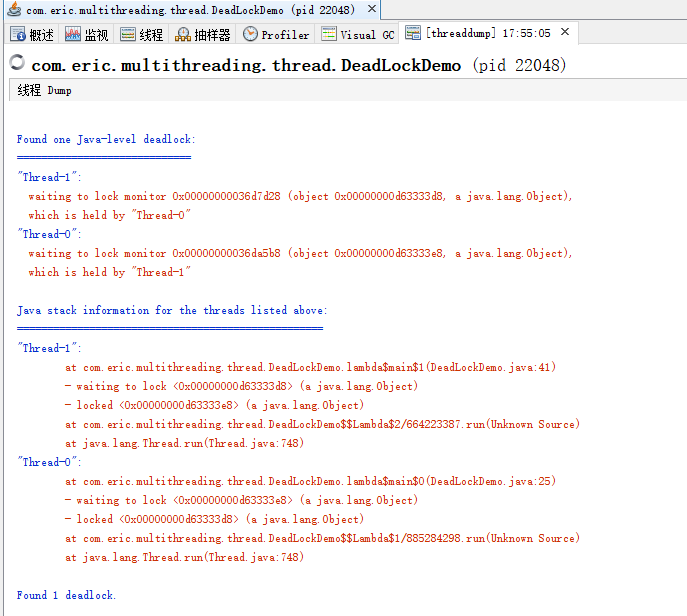The image size is (687, 616).
Task: Click the 监视 chart icon
Action: (x=72, y=34)
